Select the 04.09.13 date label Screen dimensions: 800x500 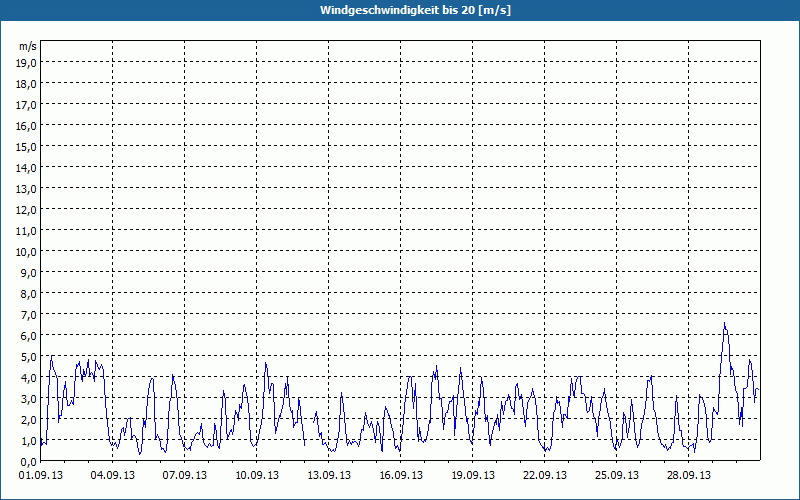[113, 476]
